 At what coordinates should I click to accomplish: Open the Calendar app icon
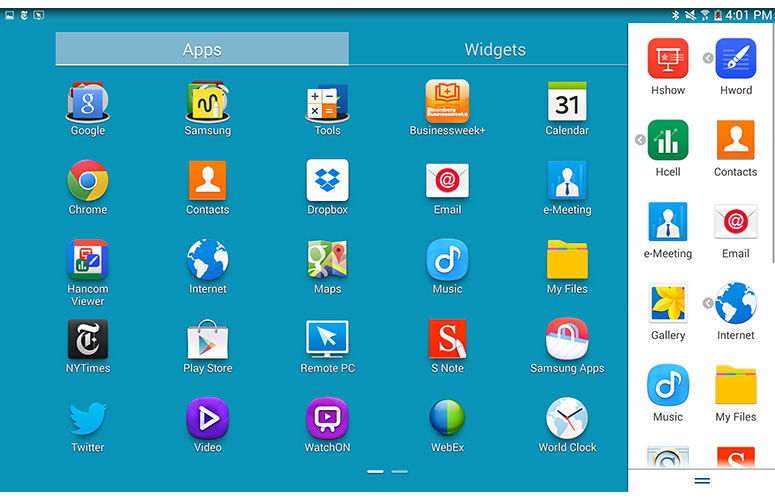click(x=567, y=101)
